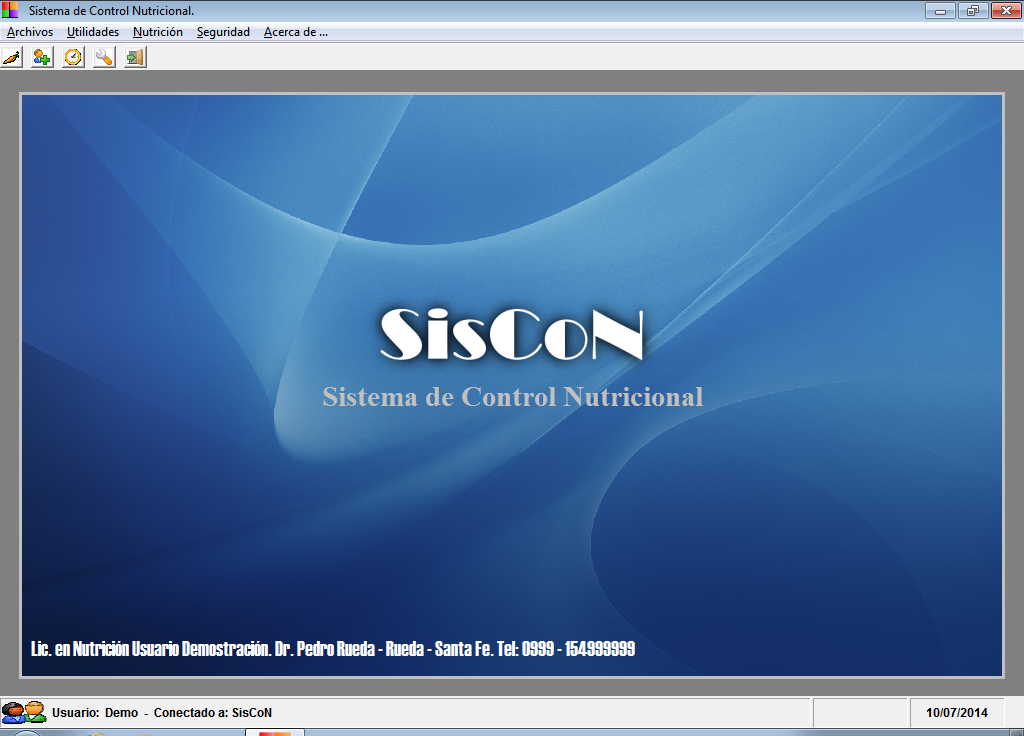The width and height of the screenshot is (1024, 736).
Task: Open the Acerca de menu
Action: click(x=295, y=31)
